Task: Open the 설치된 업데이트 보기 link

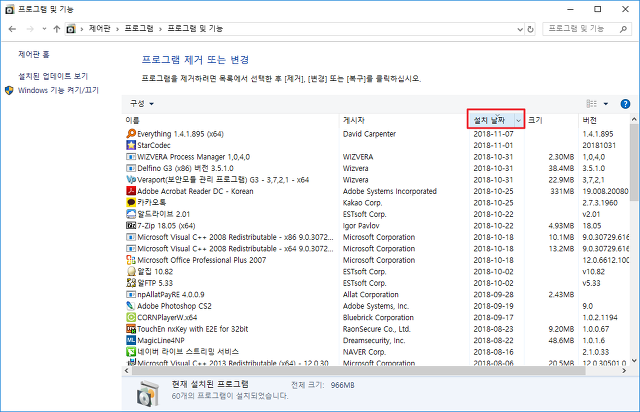Action: pos(53,76)
